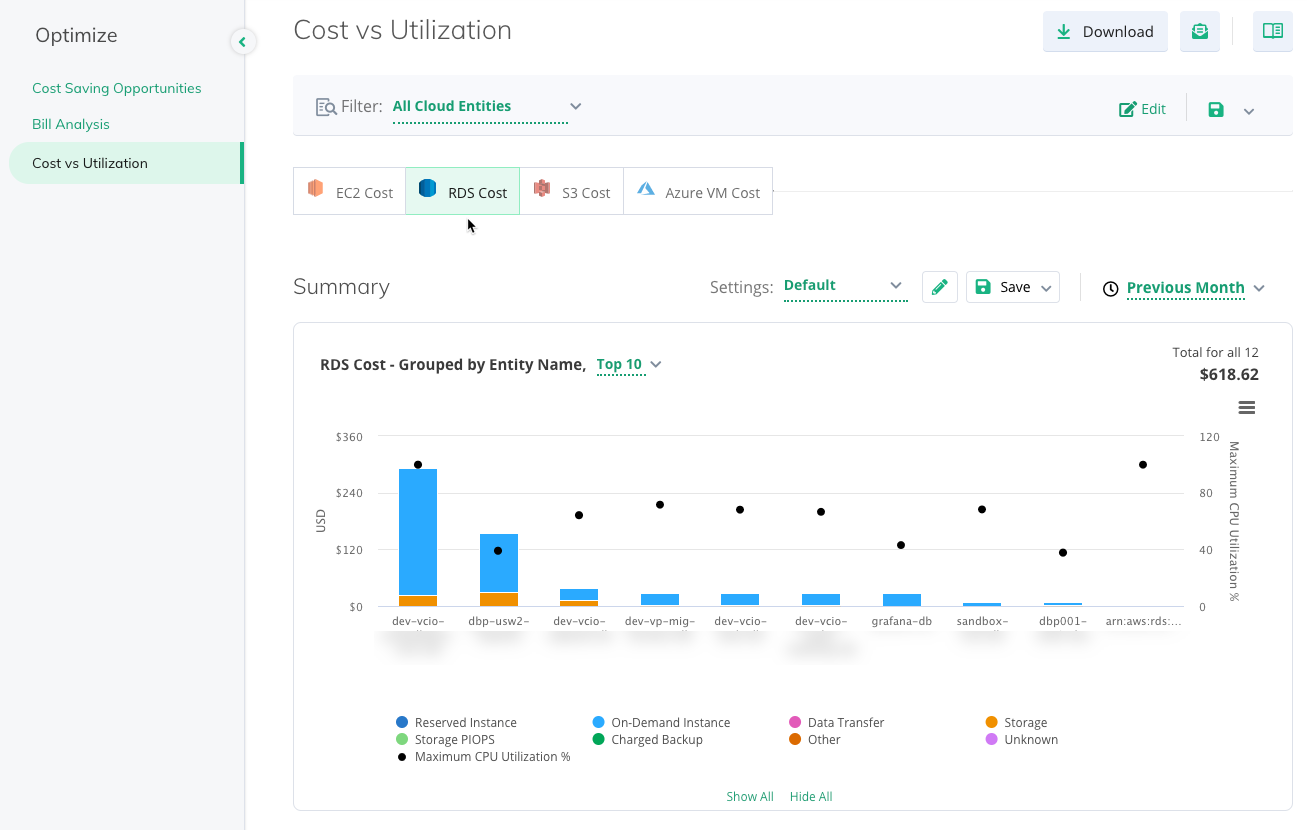
Task: Expand the save filter options chevron
Action: 1249,110
